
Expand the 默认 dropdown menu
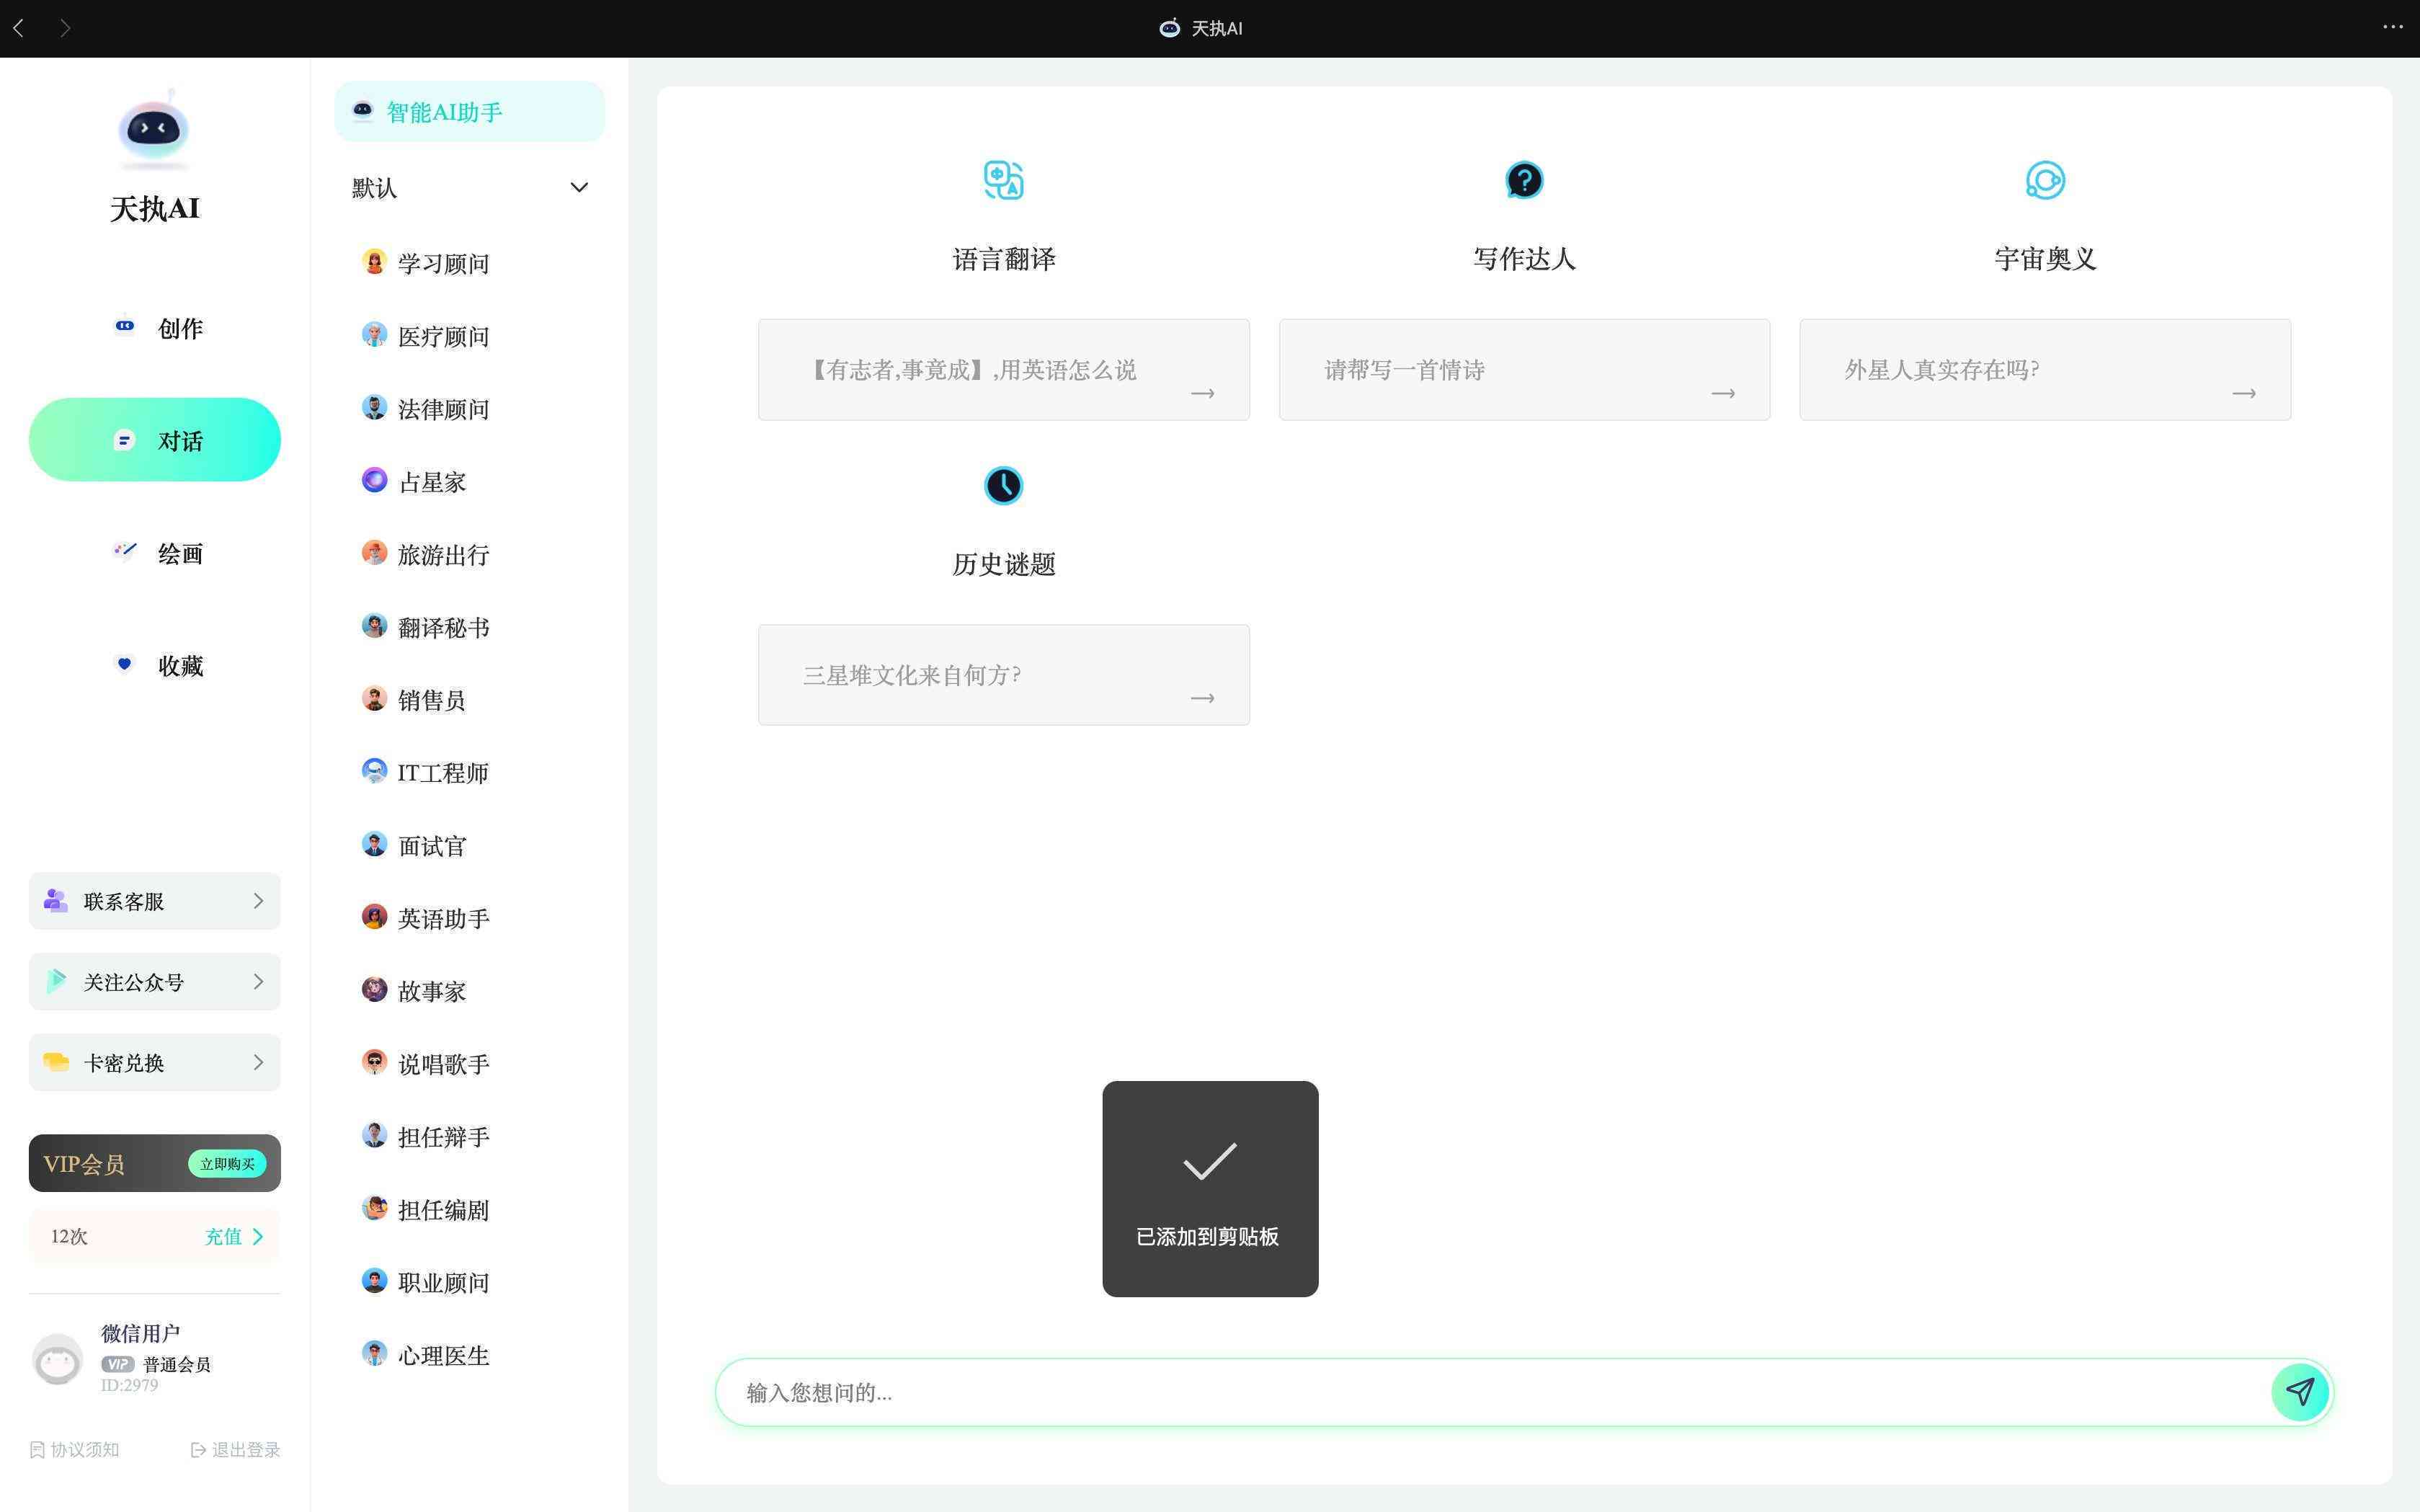point(578,188)
